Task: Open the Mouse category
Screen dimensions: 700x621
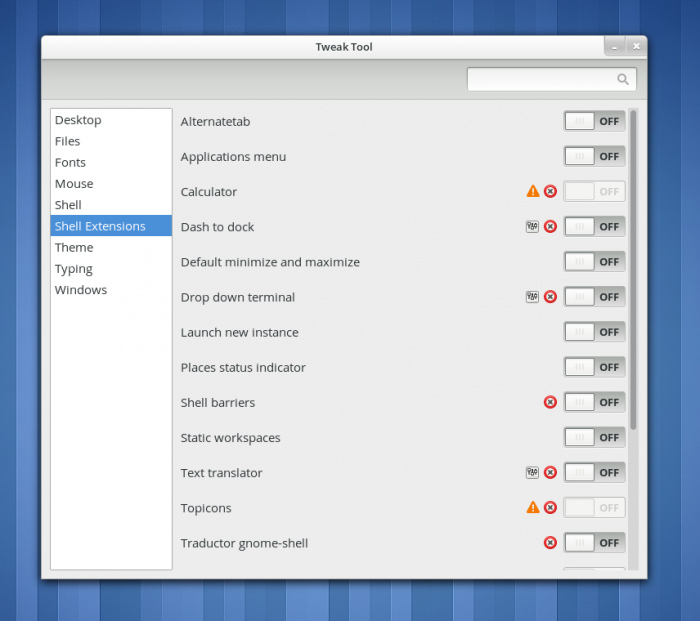Action: click(111, 183)
